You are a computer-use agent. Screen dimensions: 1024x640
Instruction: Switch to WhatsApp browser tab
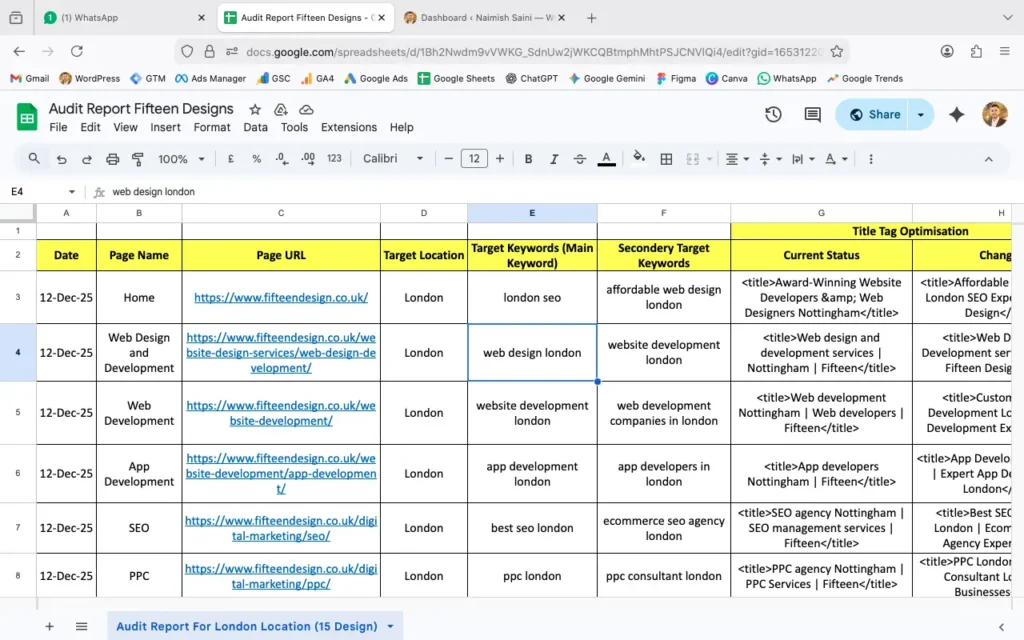click(118, 18)
